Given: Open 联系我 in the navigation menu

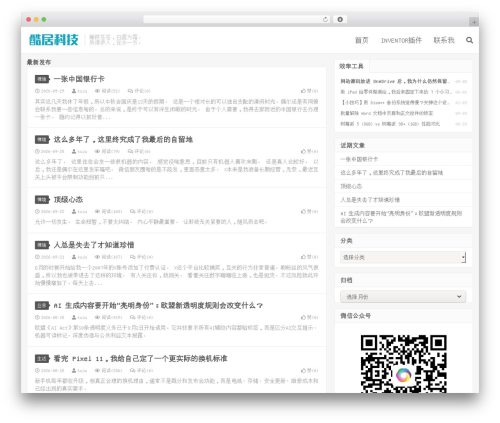Looking at the screenshot, I should (444, 40).
